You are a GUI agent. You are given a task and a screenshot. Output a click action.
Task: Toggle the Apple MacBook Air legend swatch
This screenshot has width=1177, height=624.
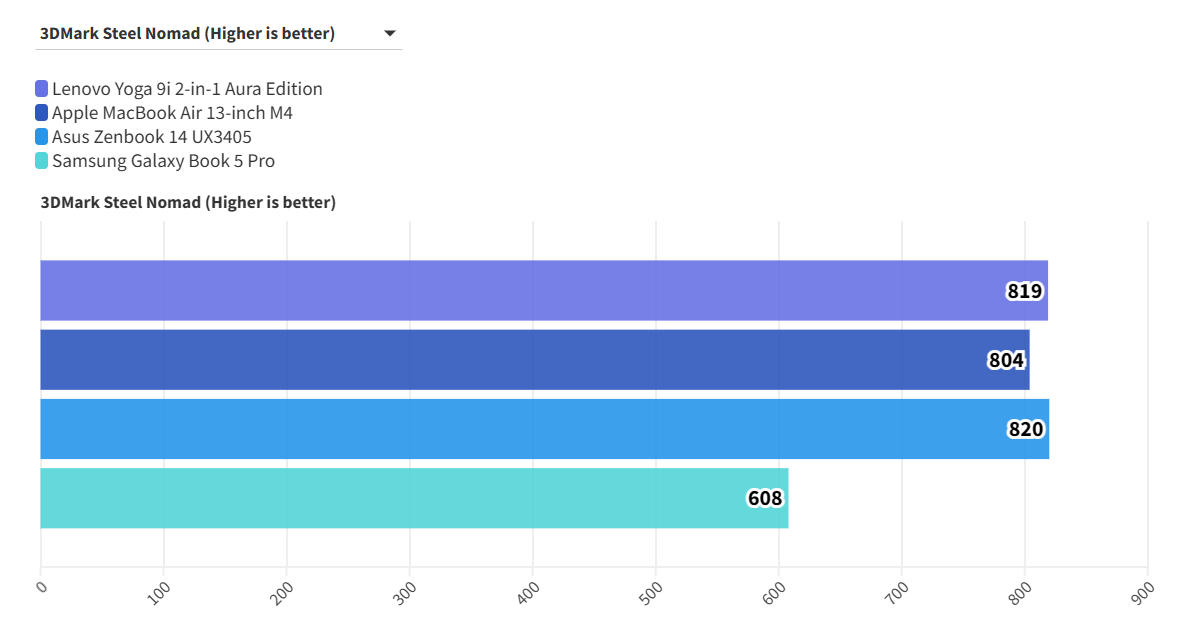tap(41, 113)
